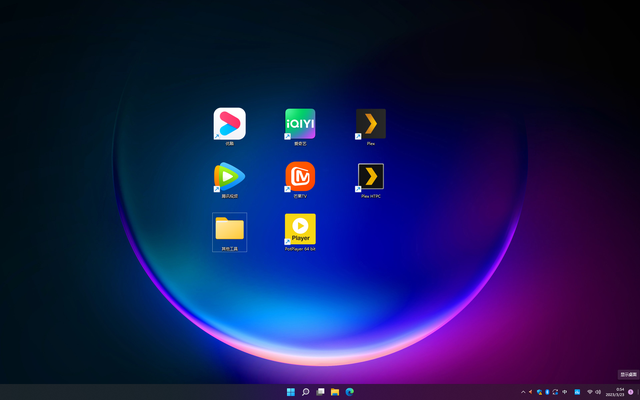Click the 优酷 label text

pyautogui.click(x=229, y=143)
